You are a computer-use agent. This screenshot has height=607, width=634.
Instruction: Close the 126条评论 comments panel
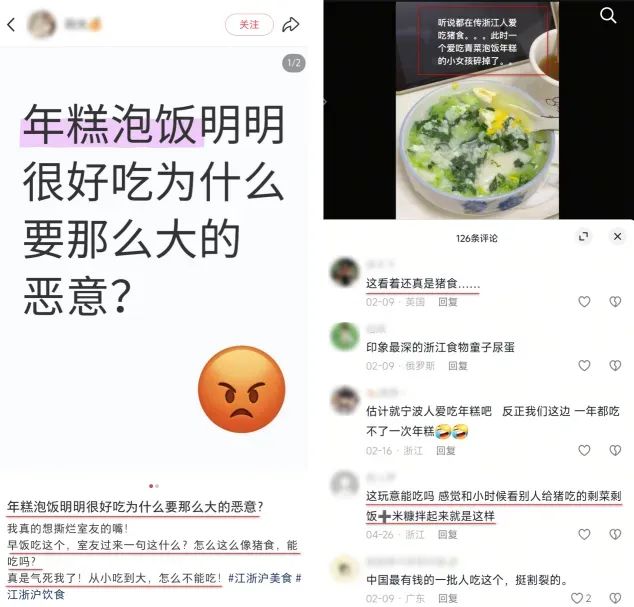(617, 237)
